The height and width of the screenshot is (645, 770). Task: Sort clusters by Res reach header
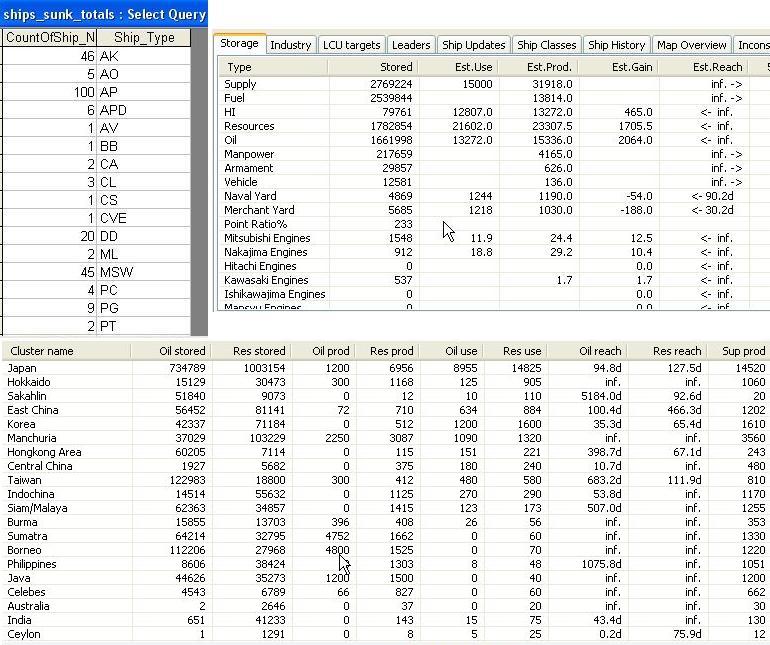tap(667, 351)
